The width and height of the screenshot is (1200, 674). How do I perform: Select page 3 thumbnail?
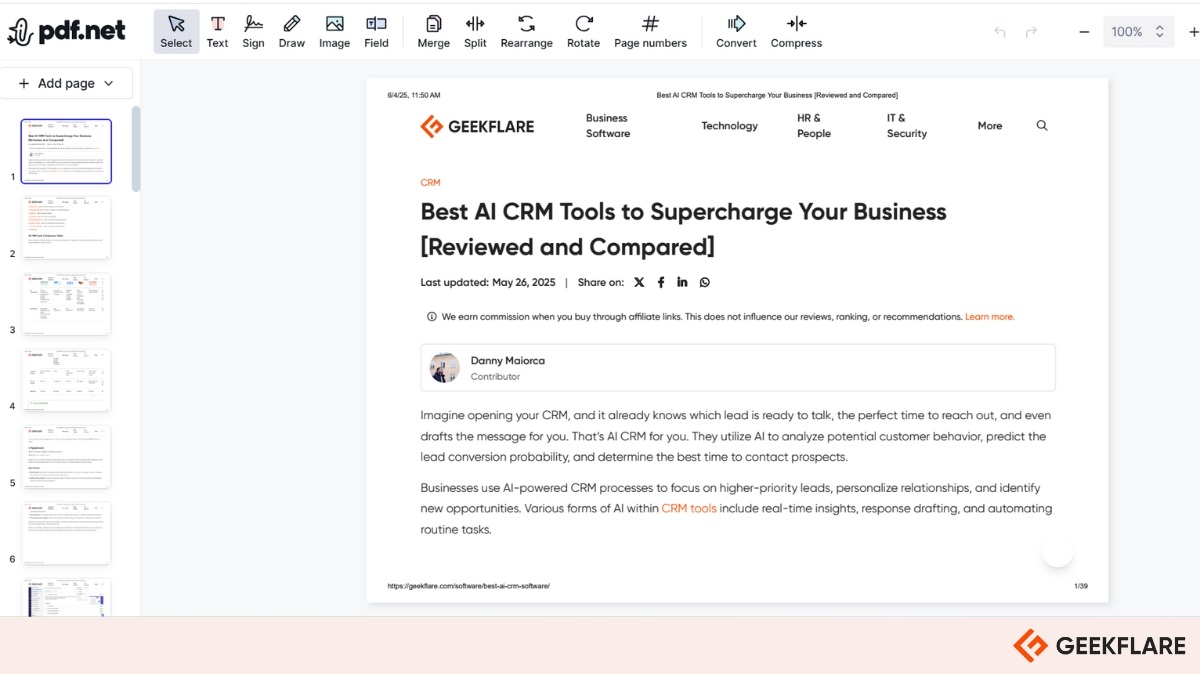66,305
